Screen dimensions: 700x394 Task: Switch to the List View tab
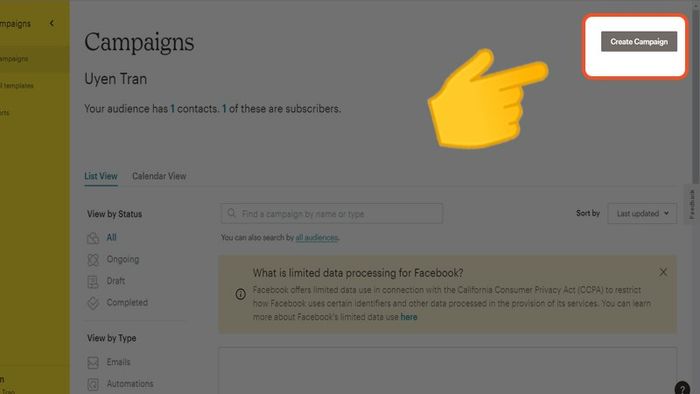click(101, 176)
